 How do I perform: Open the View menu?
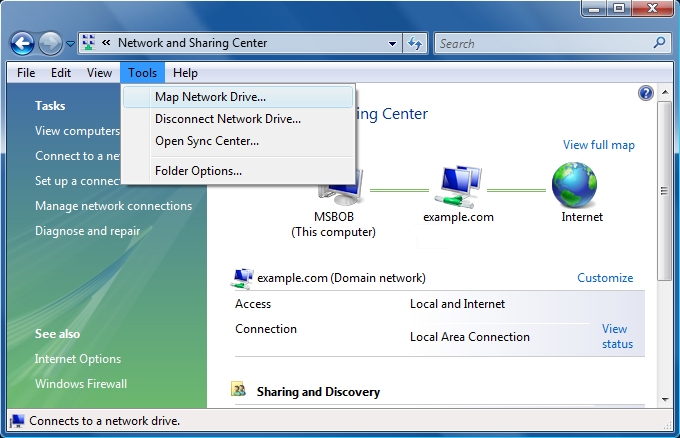pyautogui.click(x=99, y=72)
